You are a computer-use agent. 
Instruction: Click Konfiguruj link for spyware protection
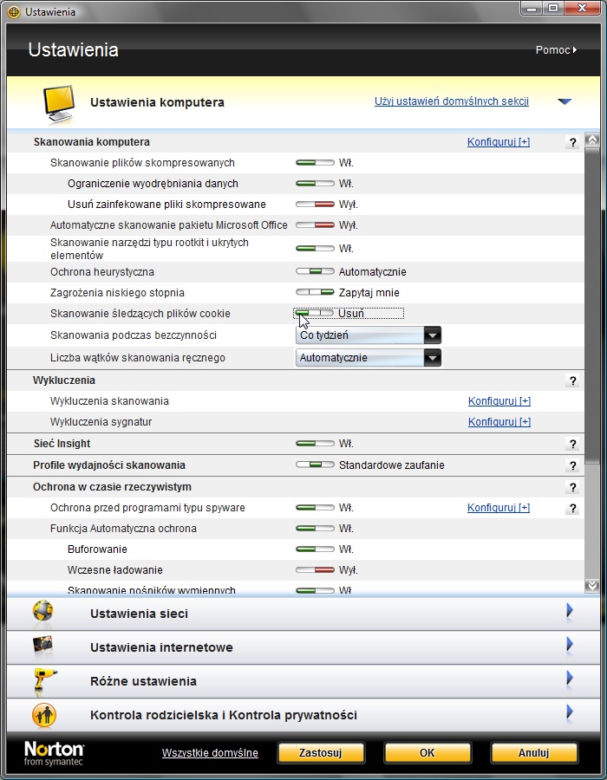[x=499, y=508]
